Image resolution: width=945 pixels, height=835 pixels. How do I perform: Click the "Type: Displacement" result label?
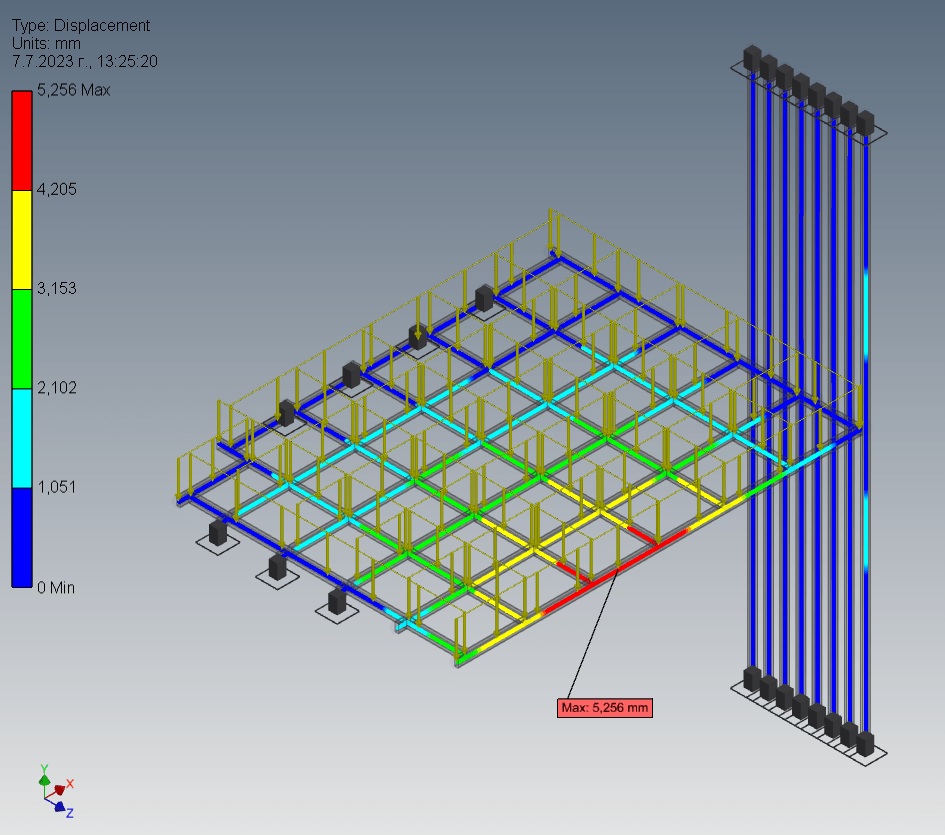tap(81, 26)
